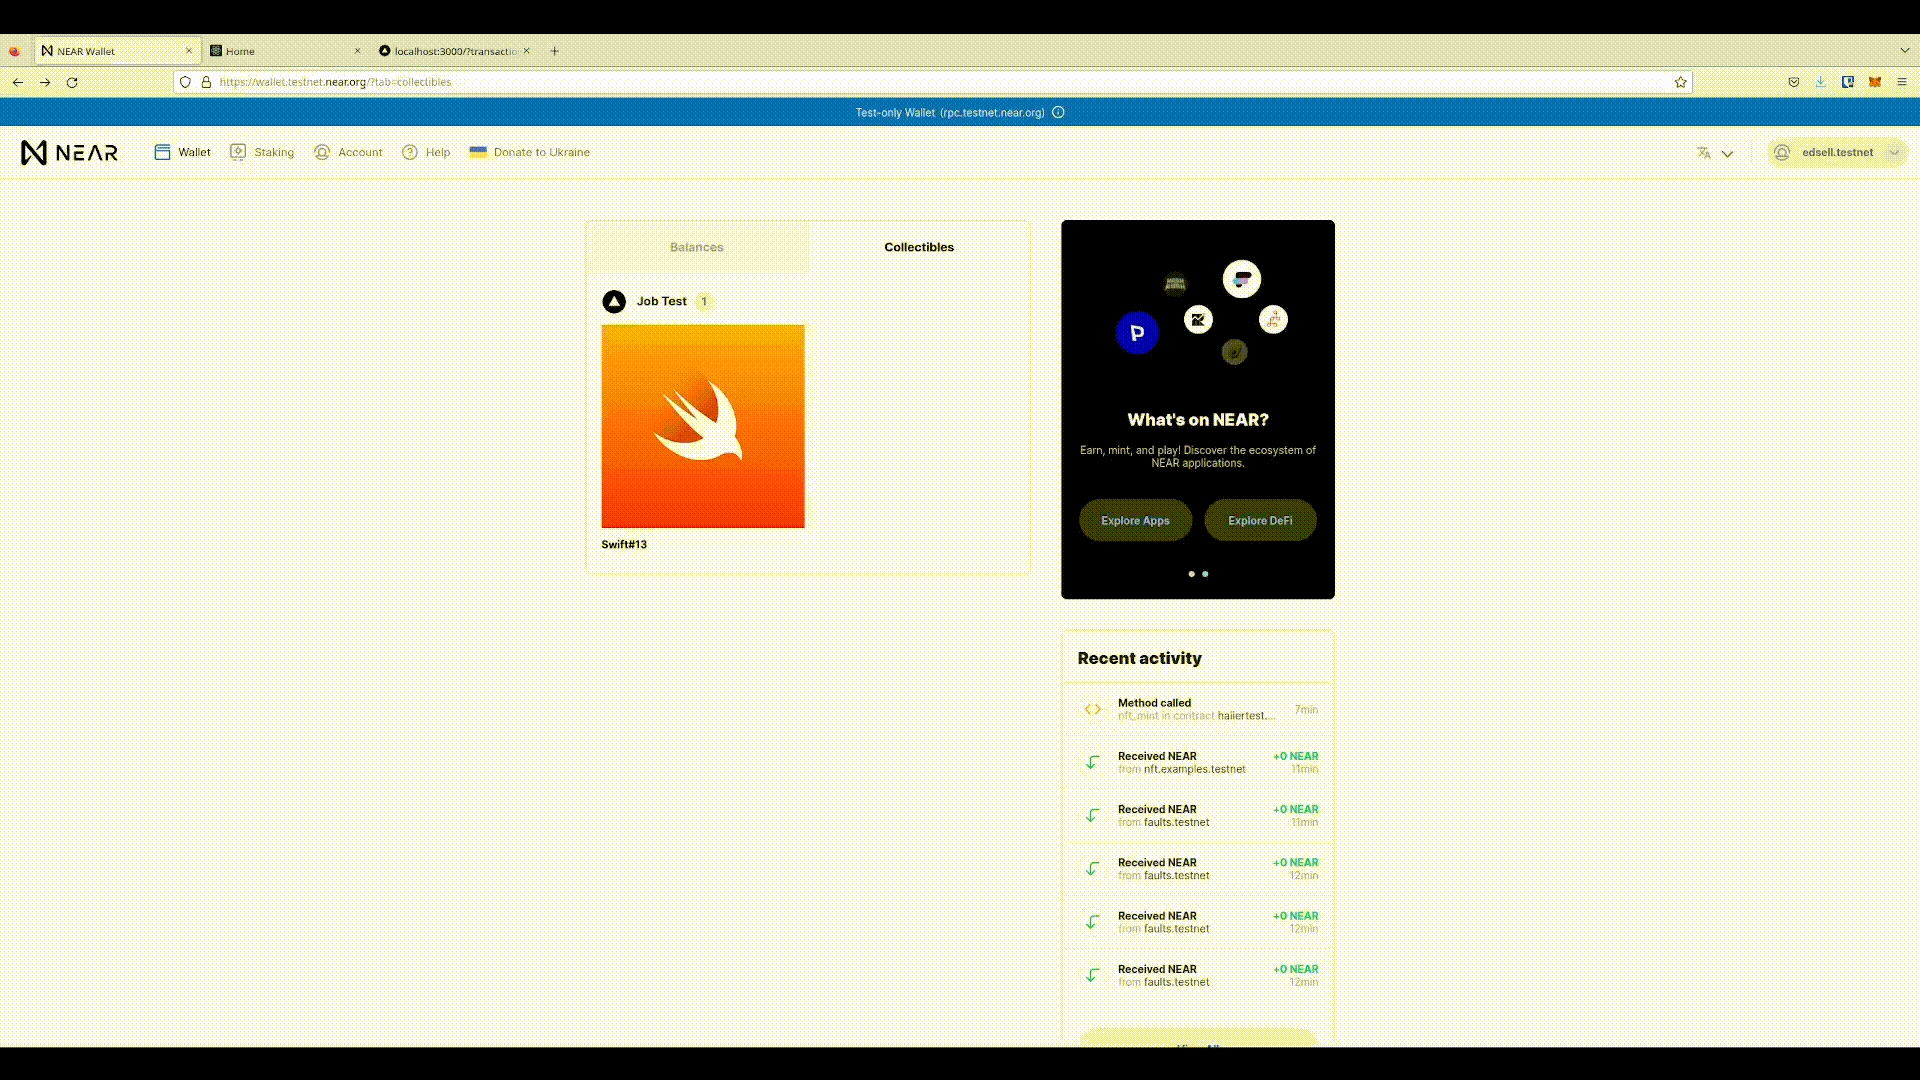1920x1080 pixels.
Task: Click the Explore DeFi button
Action: click(1260, 520)
